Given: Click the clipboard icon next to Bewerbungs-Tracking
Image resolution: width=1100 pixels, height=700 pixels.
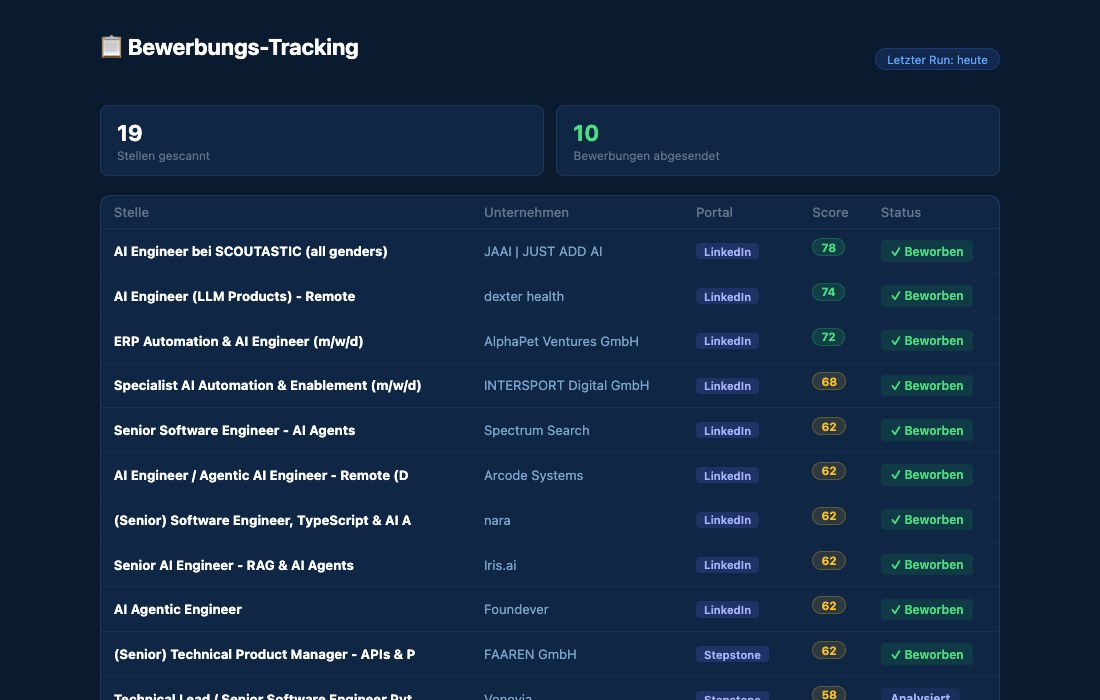Looking at the screenshot, I should click(111, 47).
